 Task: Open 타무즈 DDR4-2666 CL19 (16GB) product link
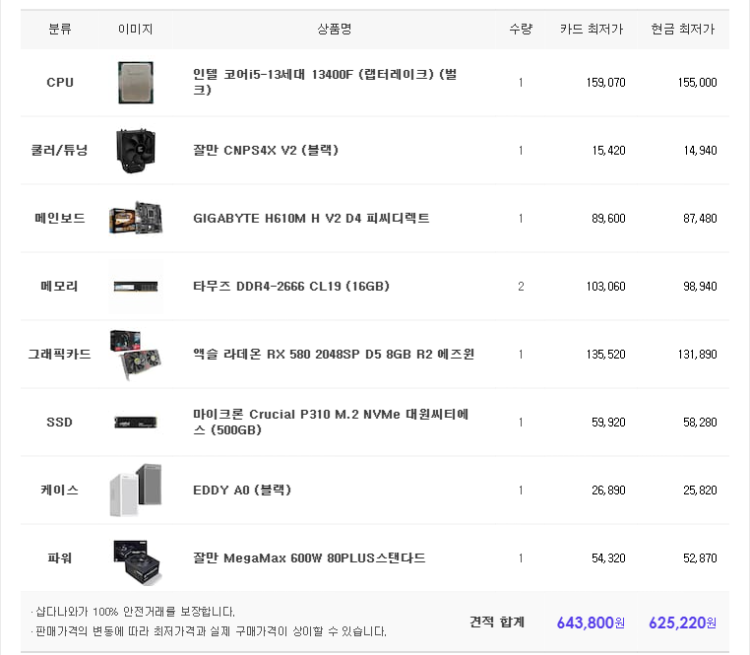click(291, 286)
